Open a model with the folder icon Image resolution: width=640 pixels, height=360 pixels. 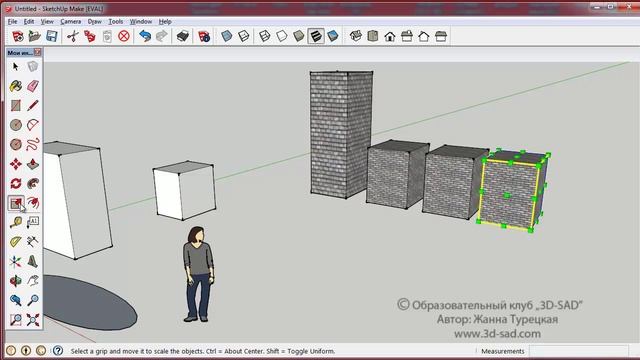coord(35,36)
